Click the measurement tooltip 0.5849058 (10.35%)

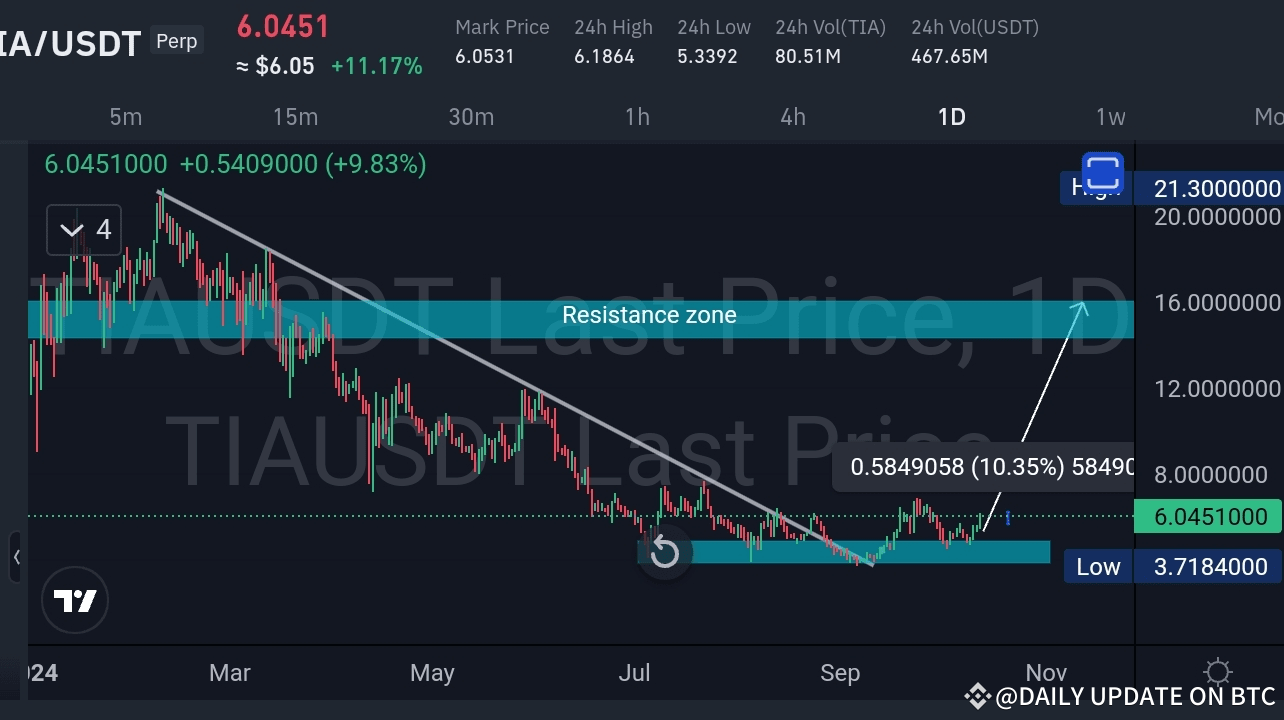(x=983, y=466)
